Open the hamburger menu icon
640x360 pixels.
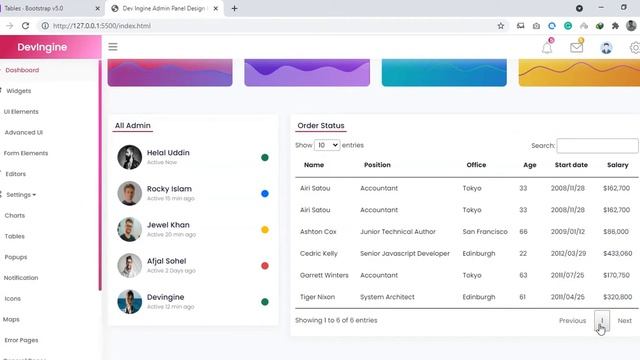click(113, 47)
